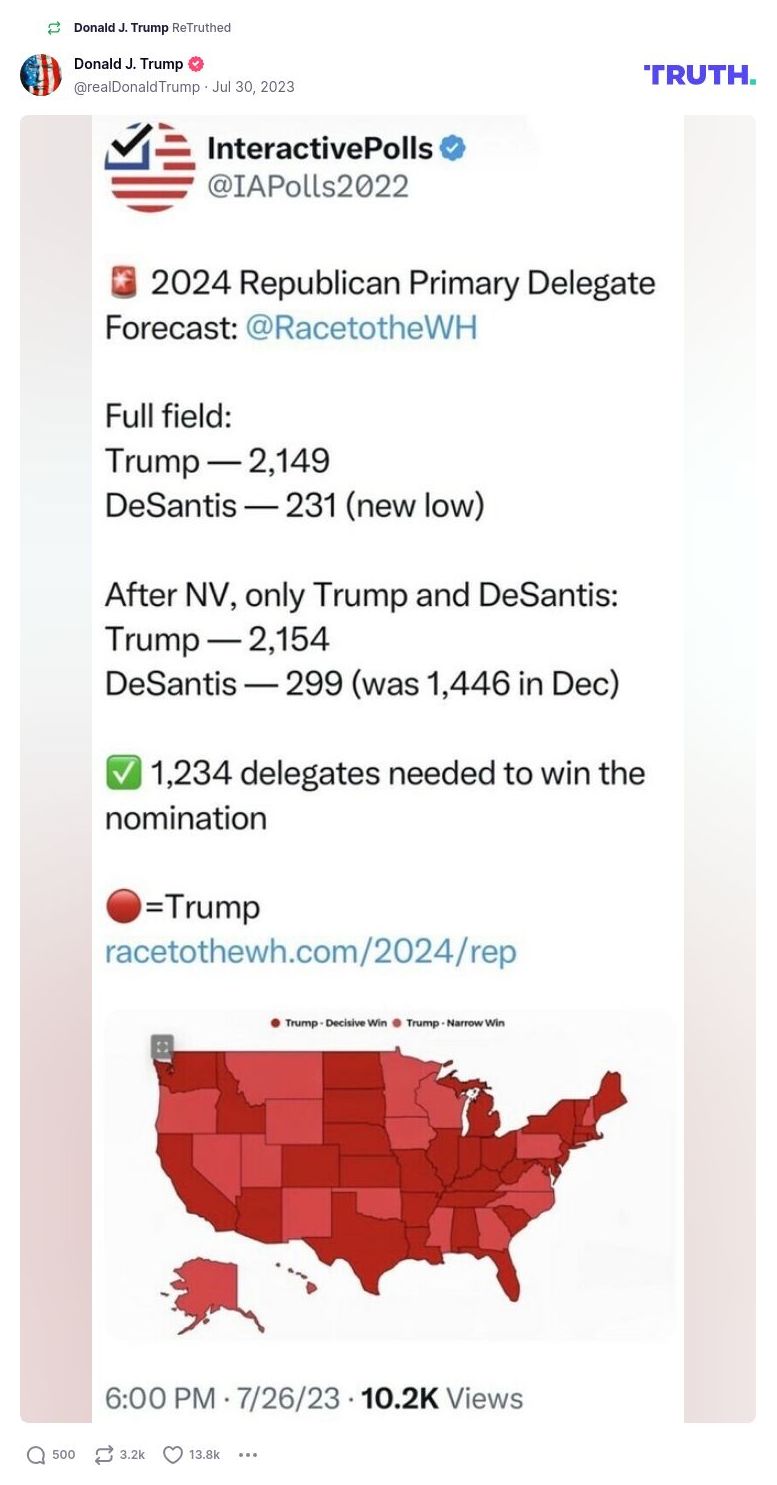This screenshot has height=1485, width=777.
Task: Click the InteractivePolls flag checkmark avatar
Action: point(150,166)
